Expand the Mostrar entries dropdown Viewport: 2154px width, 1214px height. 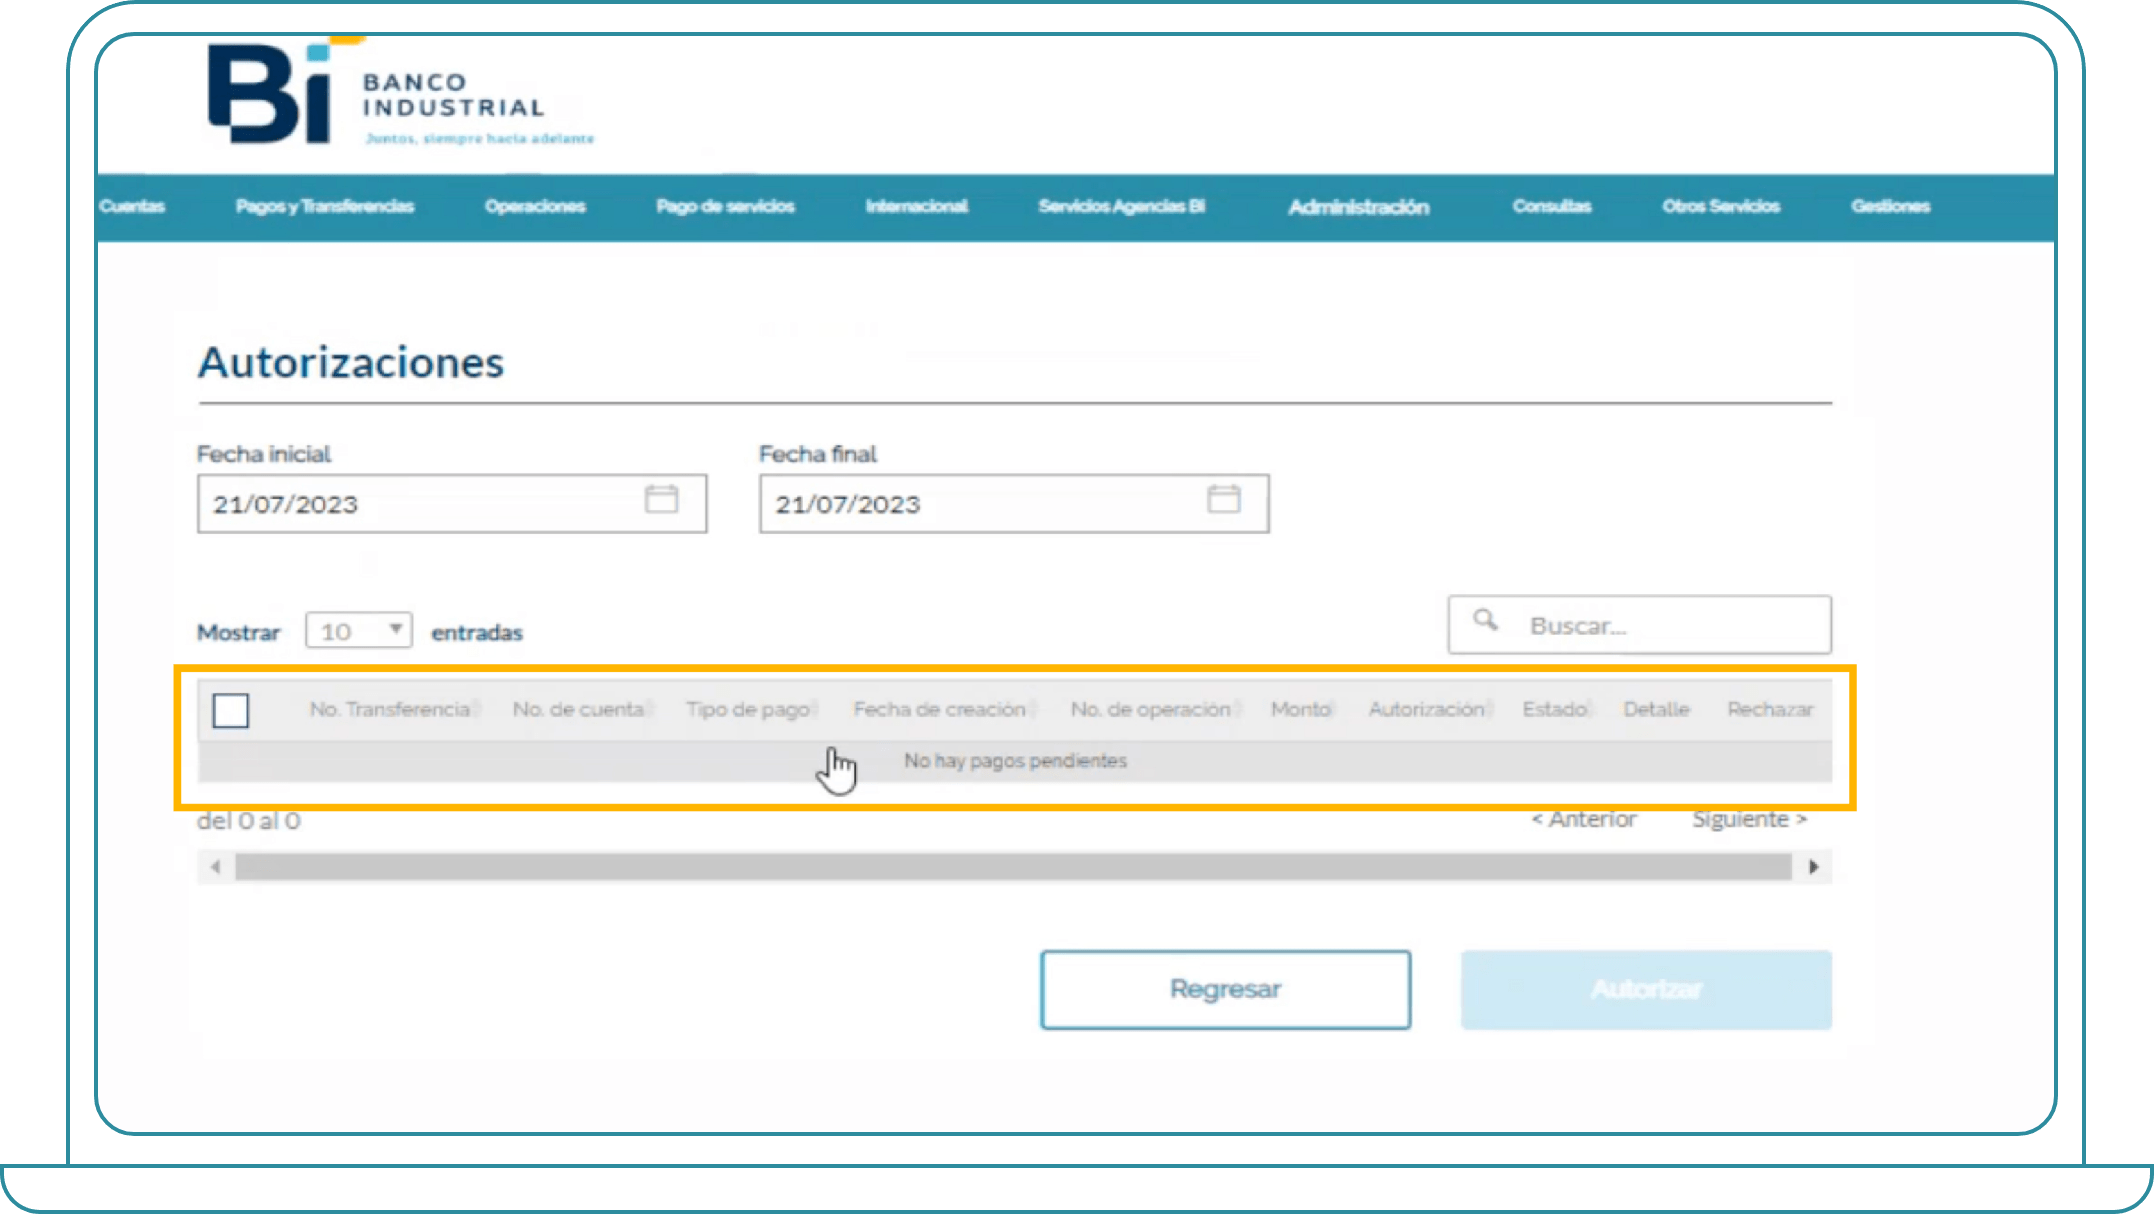[359, 631]
